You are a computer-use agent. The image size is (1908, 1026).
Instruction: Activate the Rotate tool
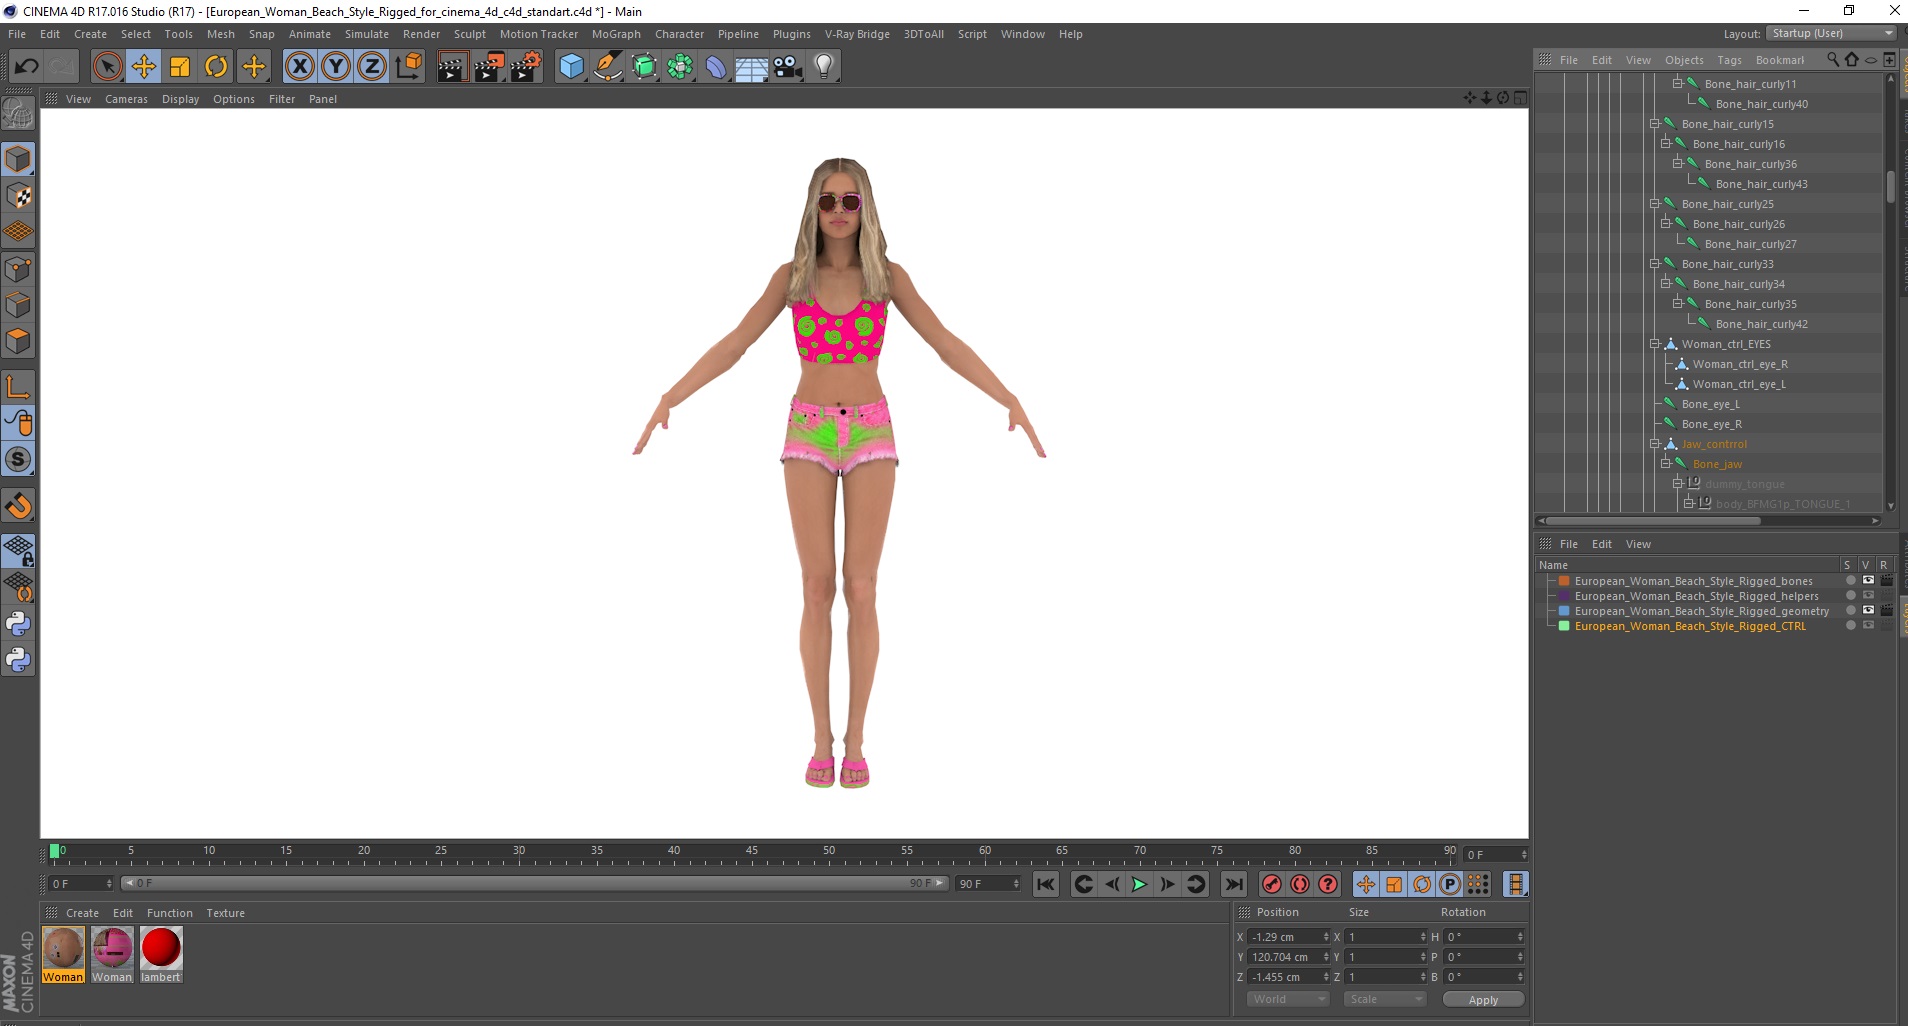[x=216, y=67]
